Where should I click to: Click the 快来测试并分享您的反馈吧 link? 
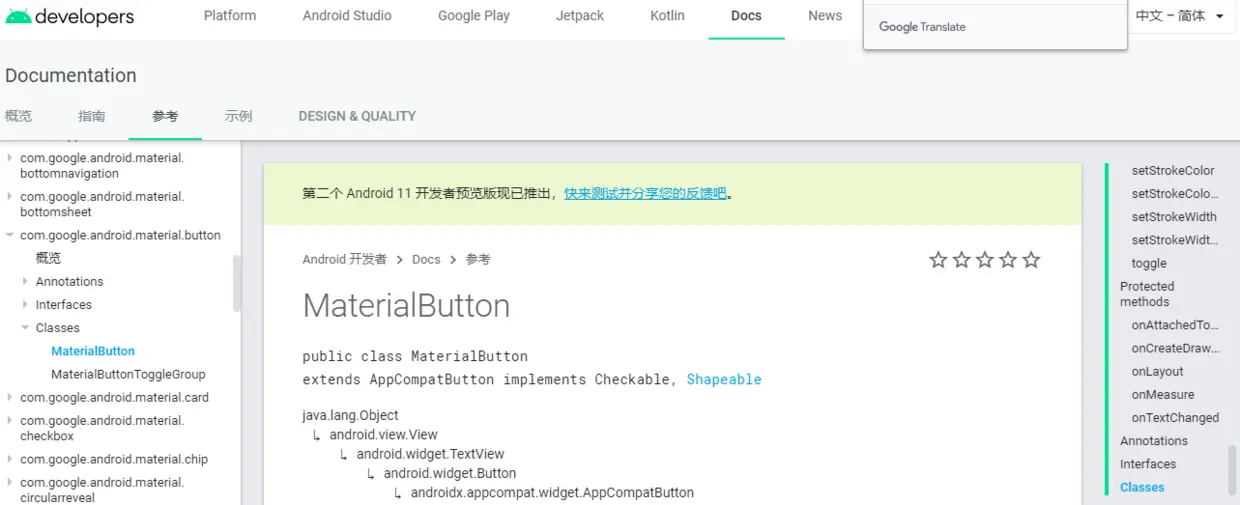[645, 194]
